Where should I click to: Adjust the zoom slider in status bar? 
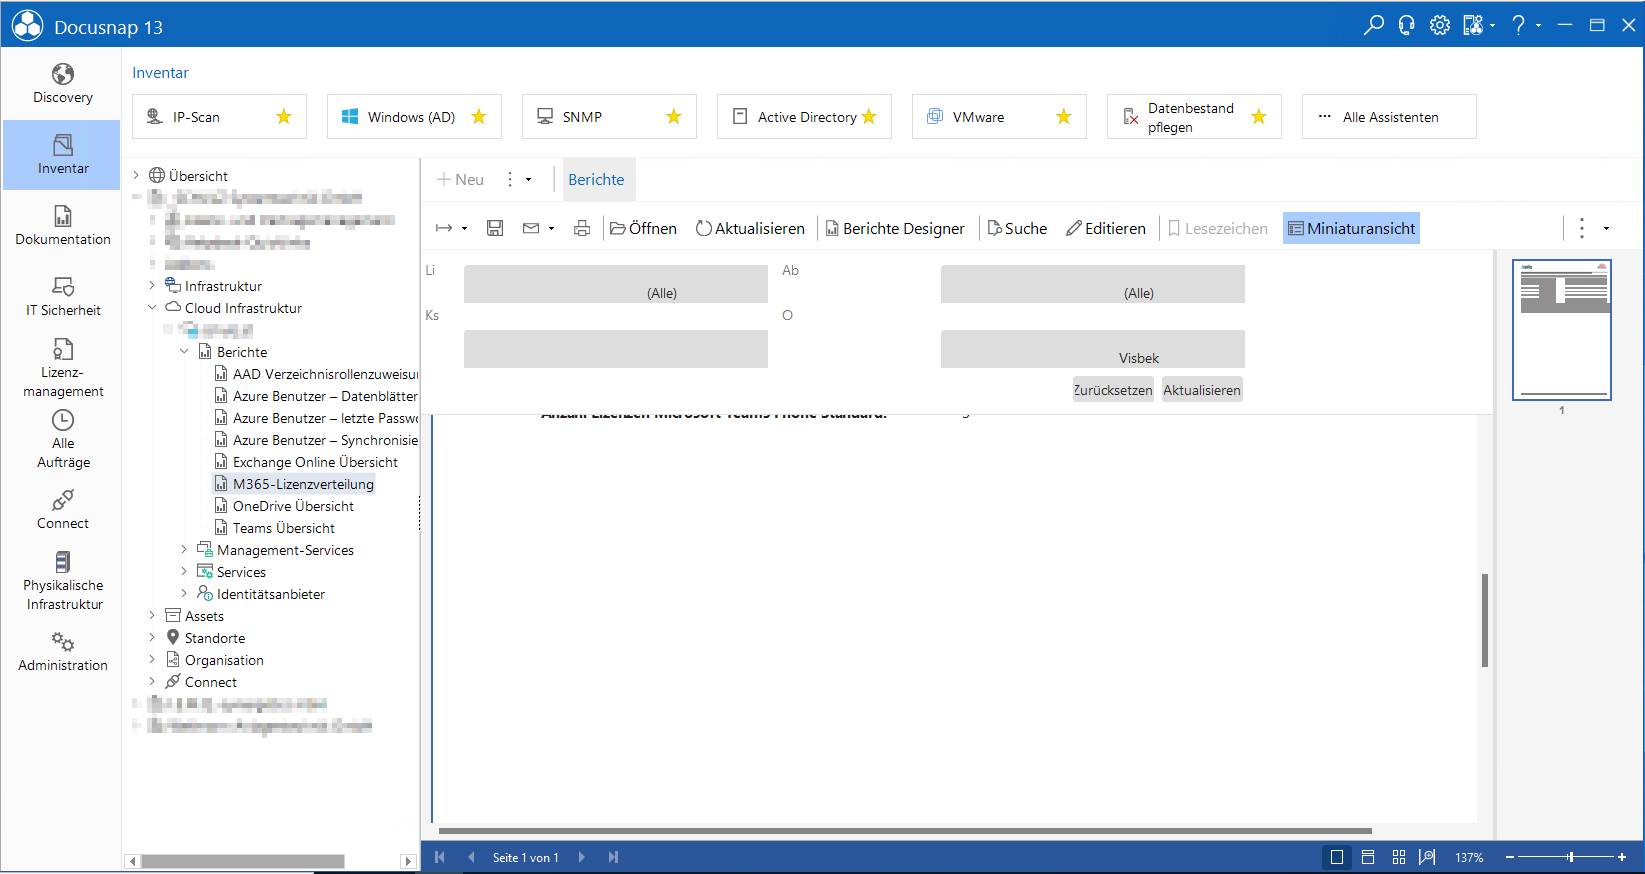point(1570,857)
